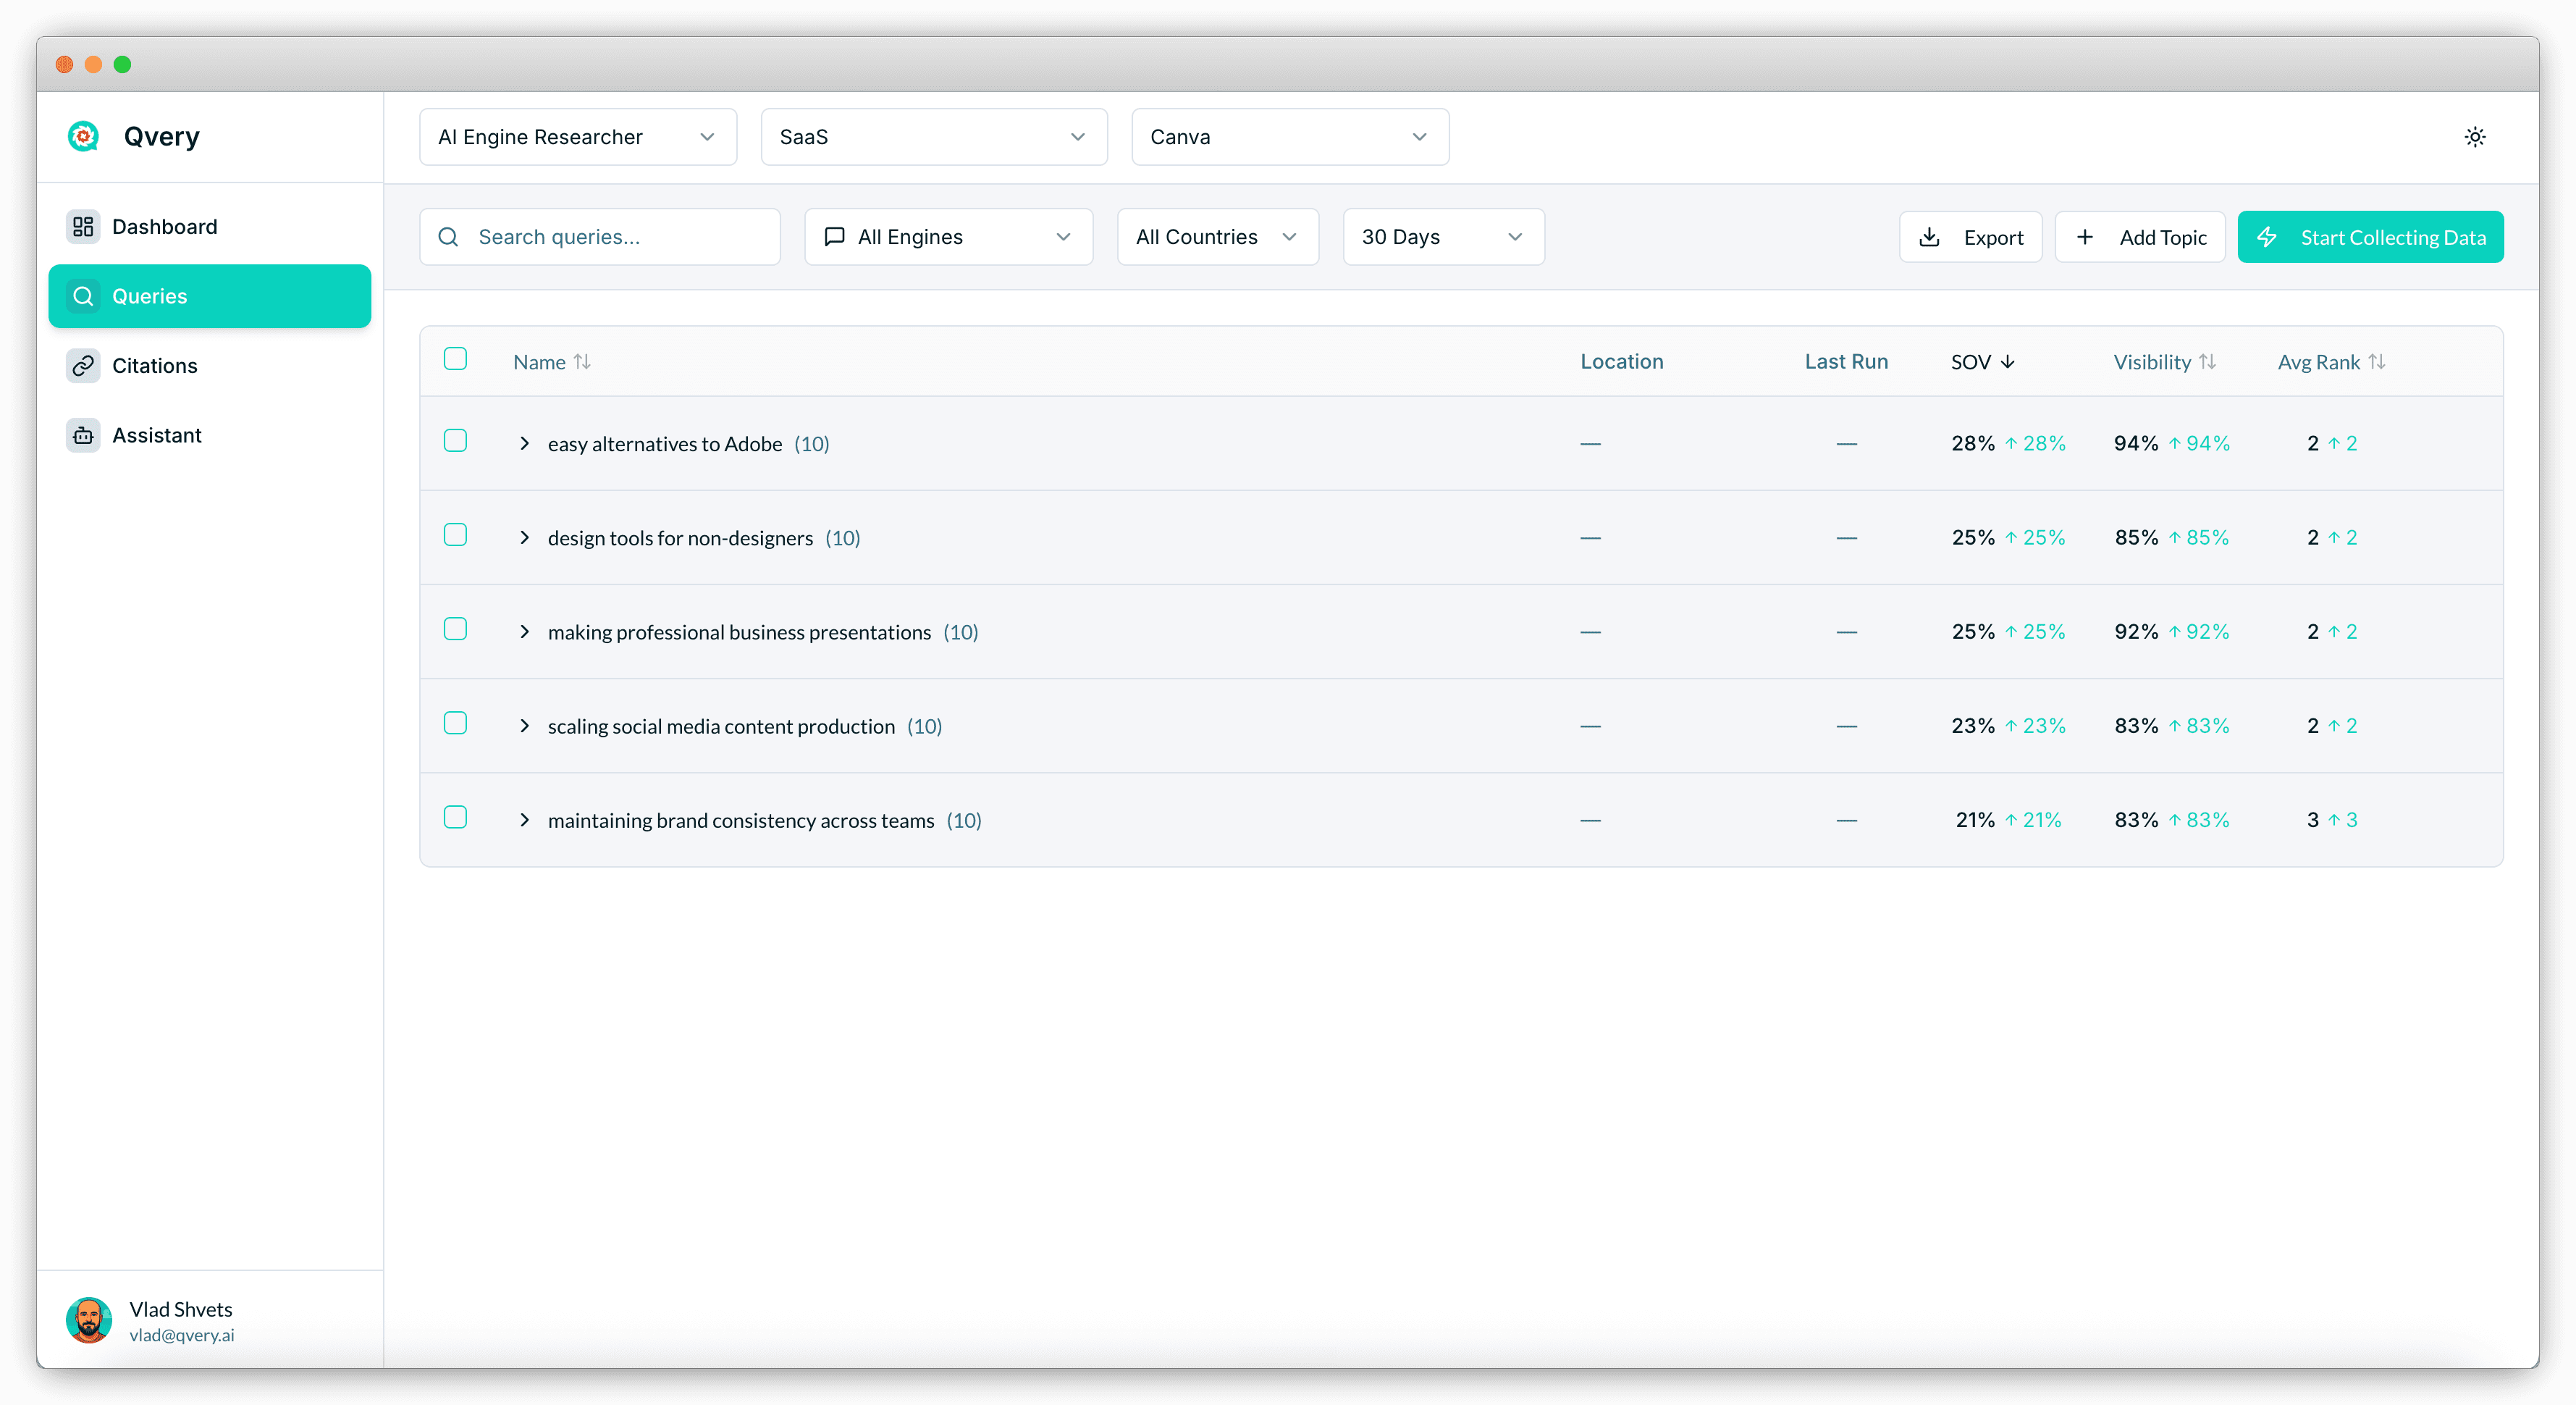Expand the 'making professional business presentations' topic chevron

(x=524, y=632)
